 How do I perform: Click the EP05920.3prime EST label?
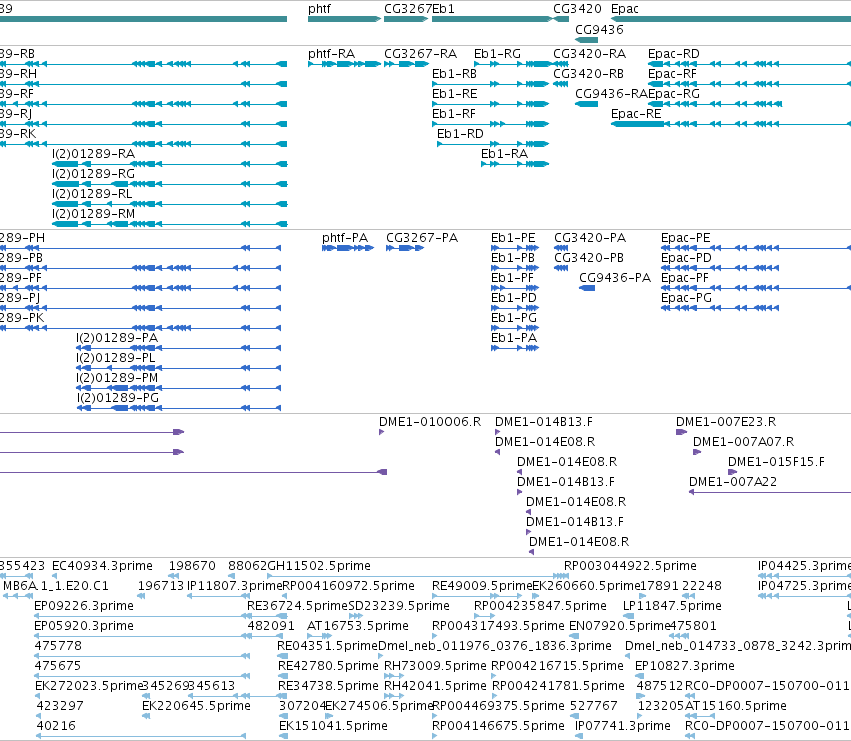tap(84, 626)
